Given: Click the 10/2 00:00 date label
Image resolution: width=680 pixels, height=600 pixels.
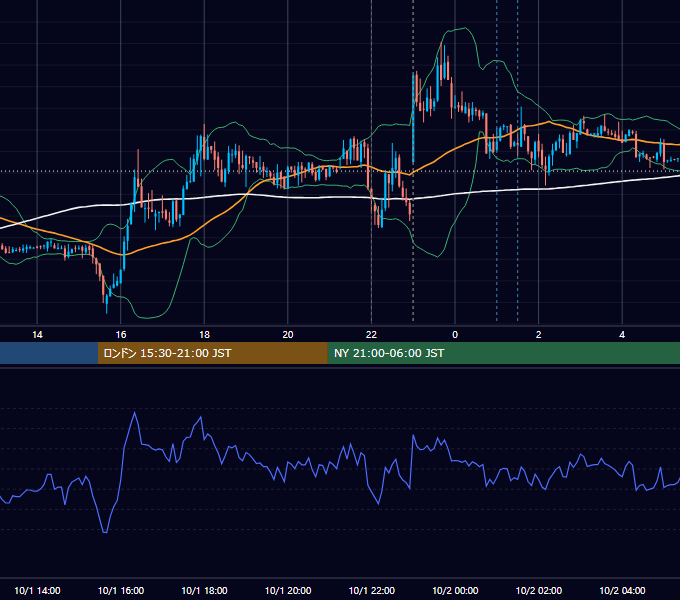Looking at the screenshot, I should [x=455, y=590].
